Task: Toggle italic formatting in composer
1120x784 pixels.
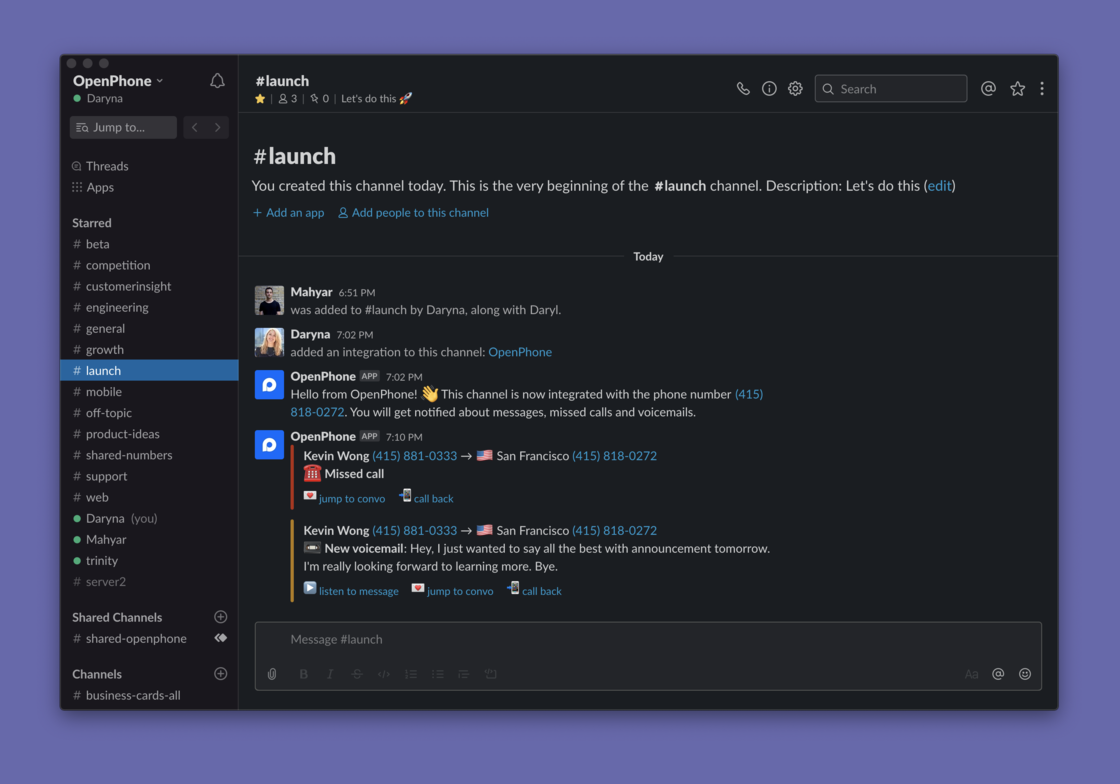Action: (x=330, y=674)
